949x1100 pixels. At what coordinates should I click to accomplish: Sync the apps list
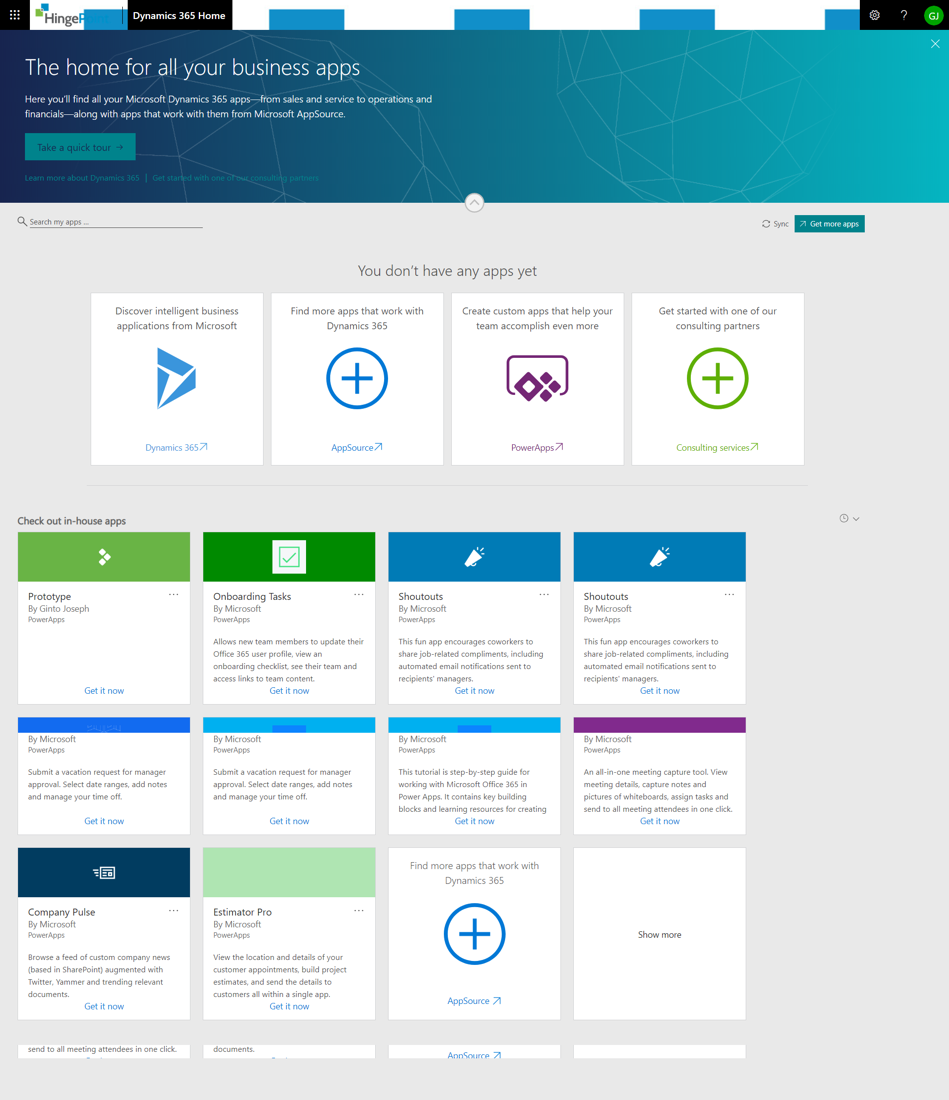point(775,224)
